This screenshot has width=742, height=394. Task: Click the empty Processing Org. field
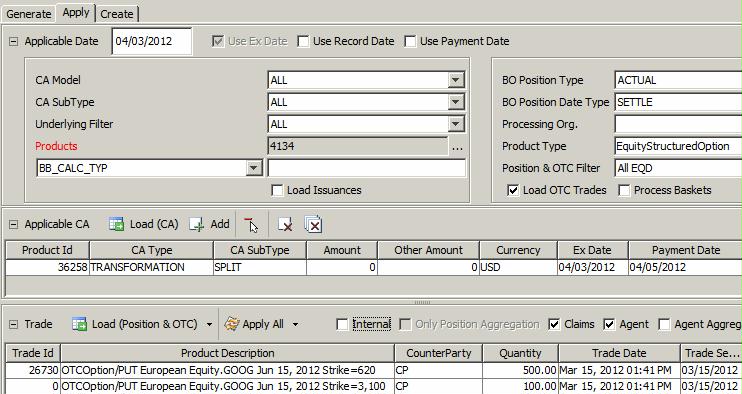[678, 124]
